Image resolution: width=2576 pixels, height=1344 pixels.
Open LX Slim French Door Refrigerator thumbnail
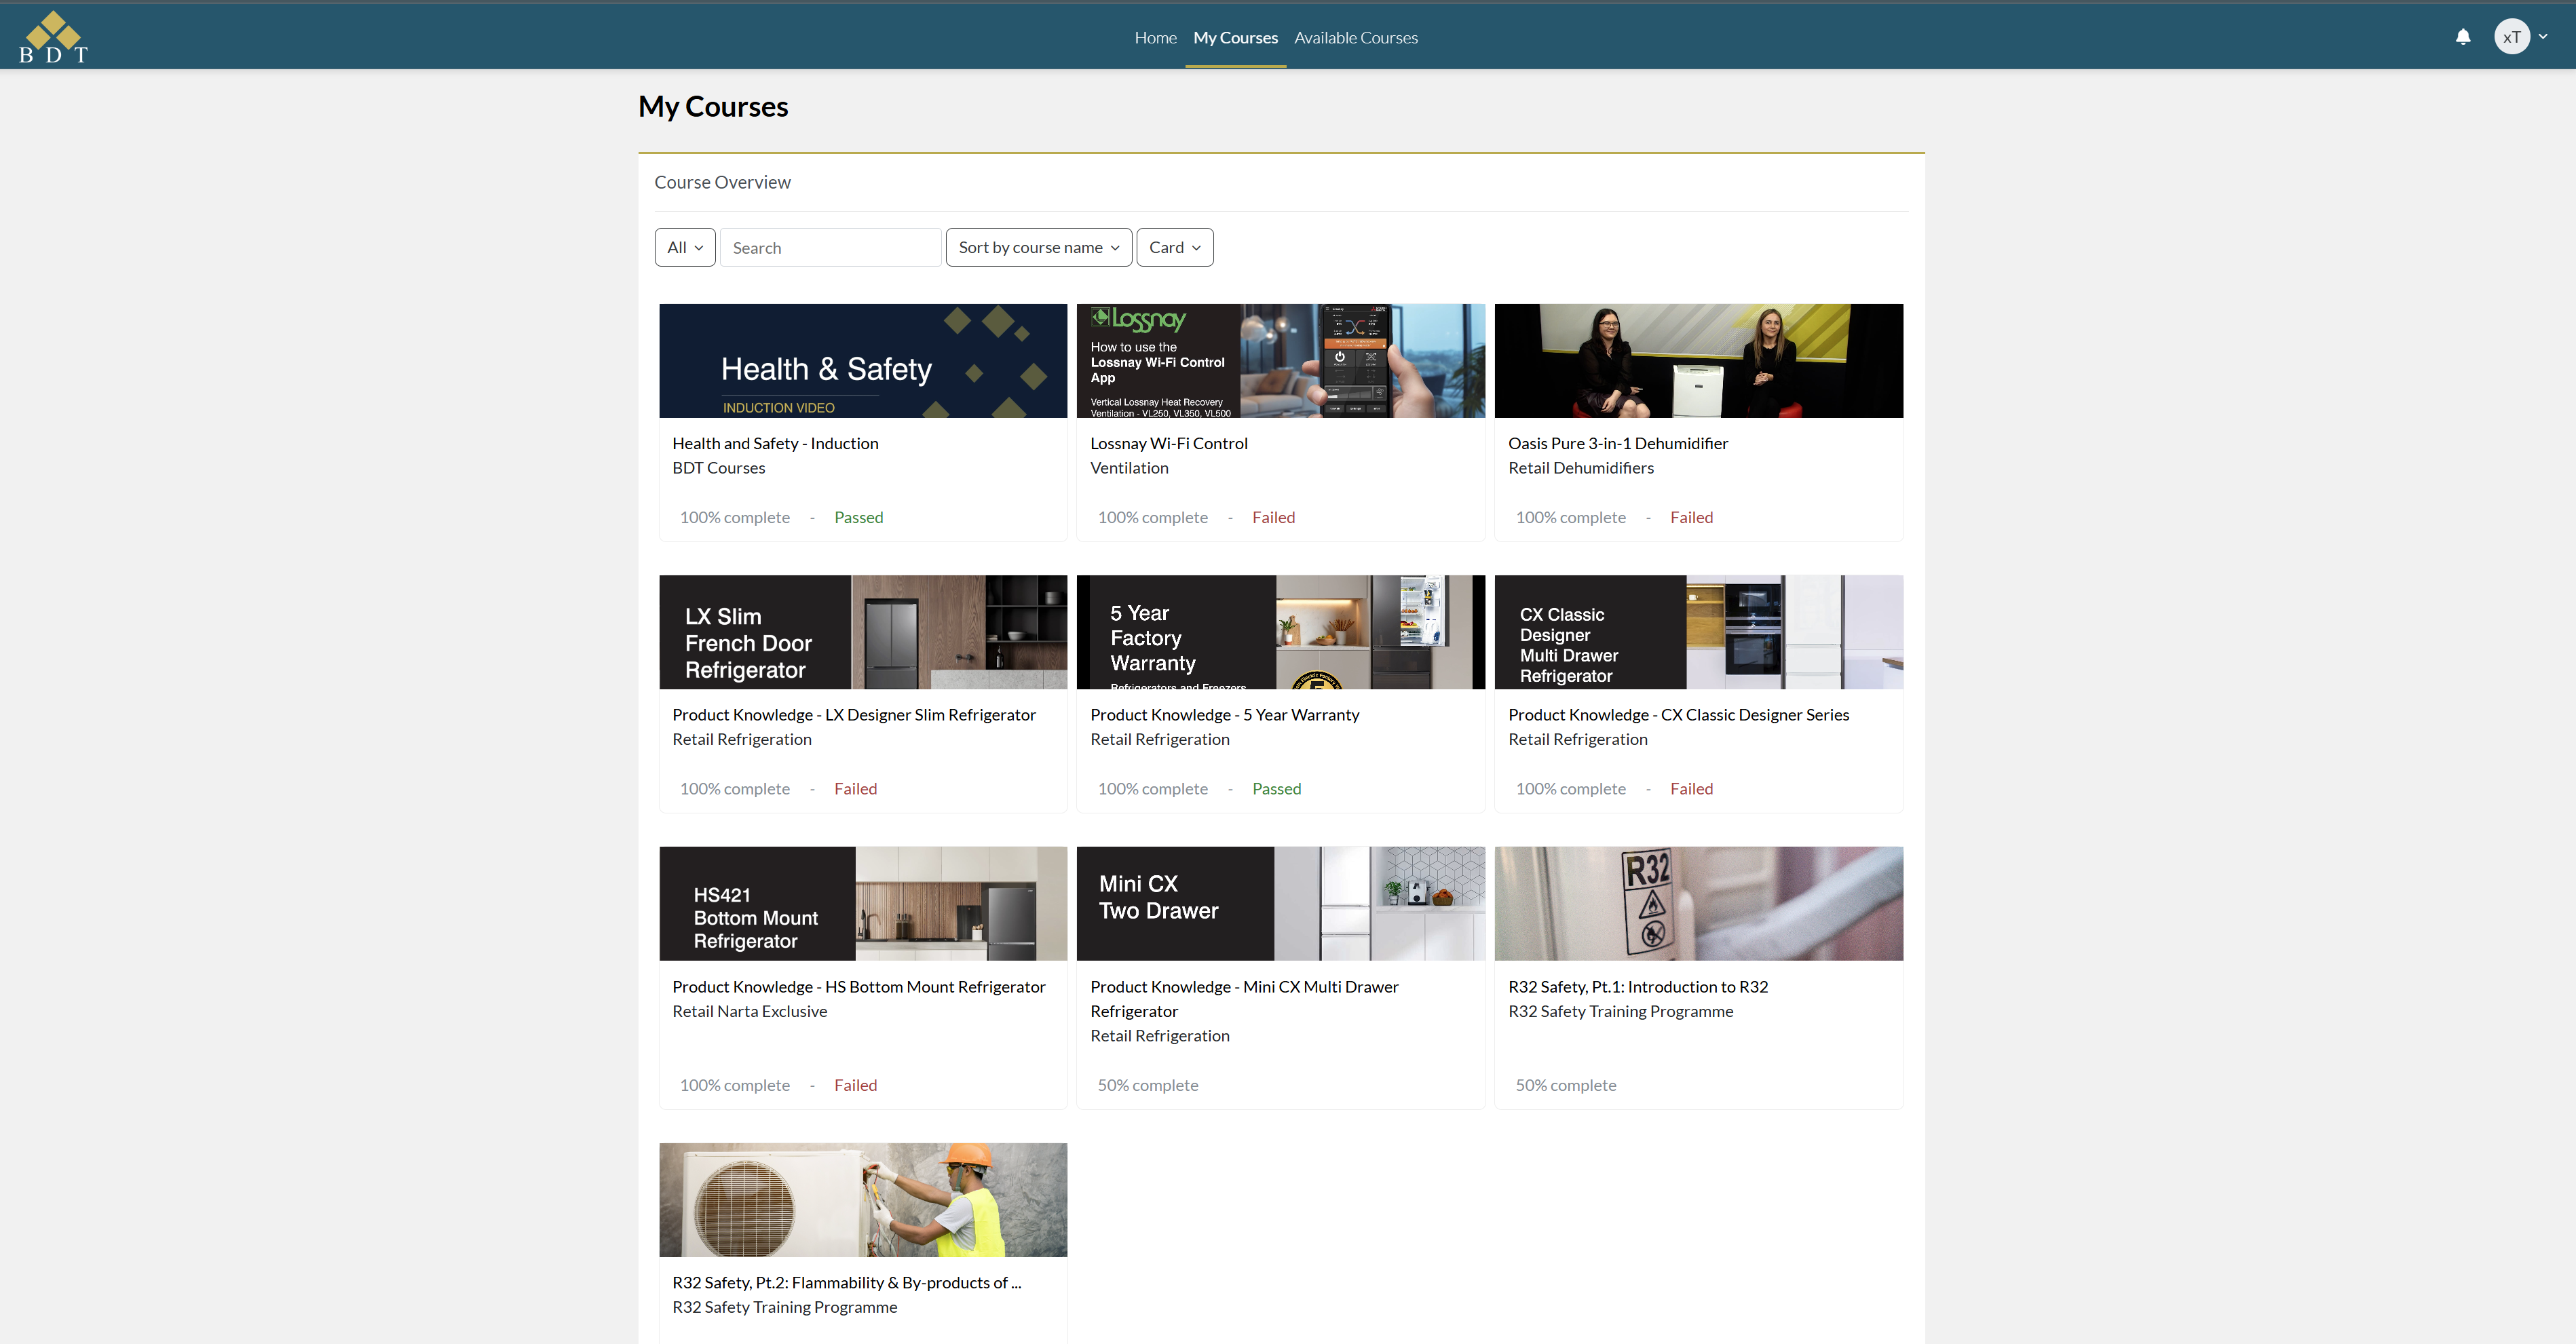tap(863, 632)
